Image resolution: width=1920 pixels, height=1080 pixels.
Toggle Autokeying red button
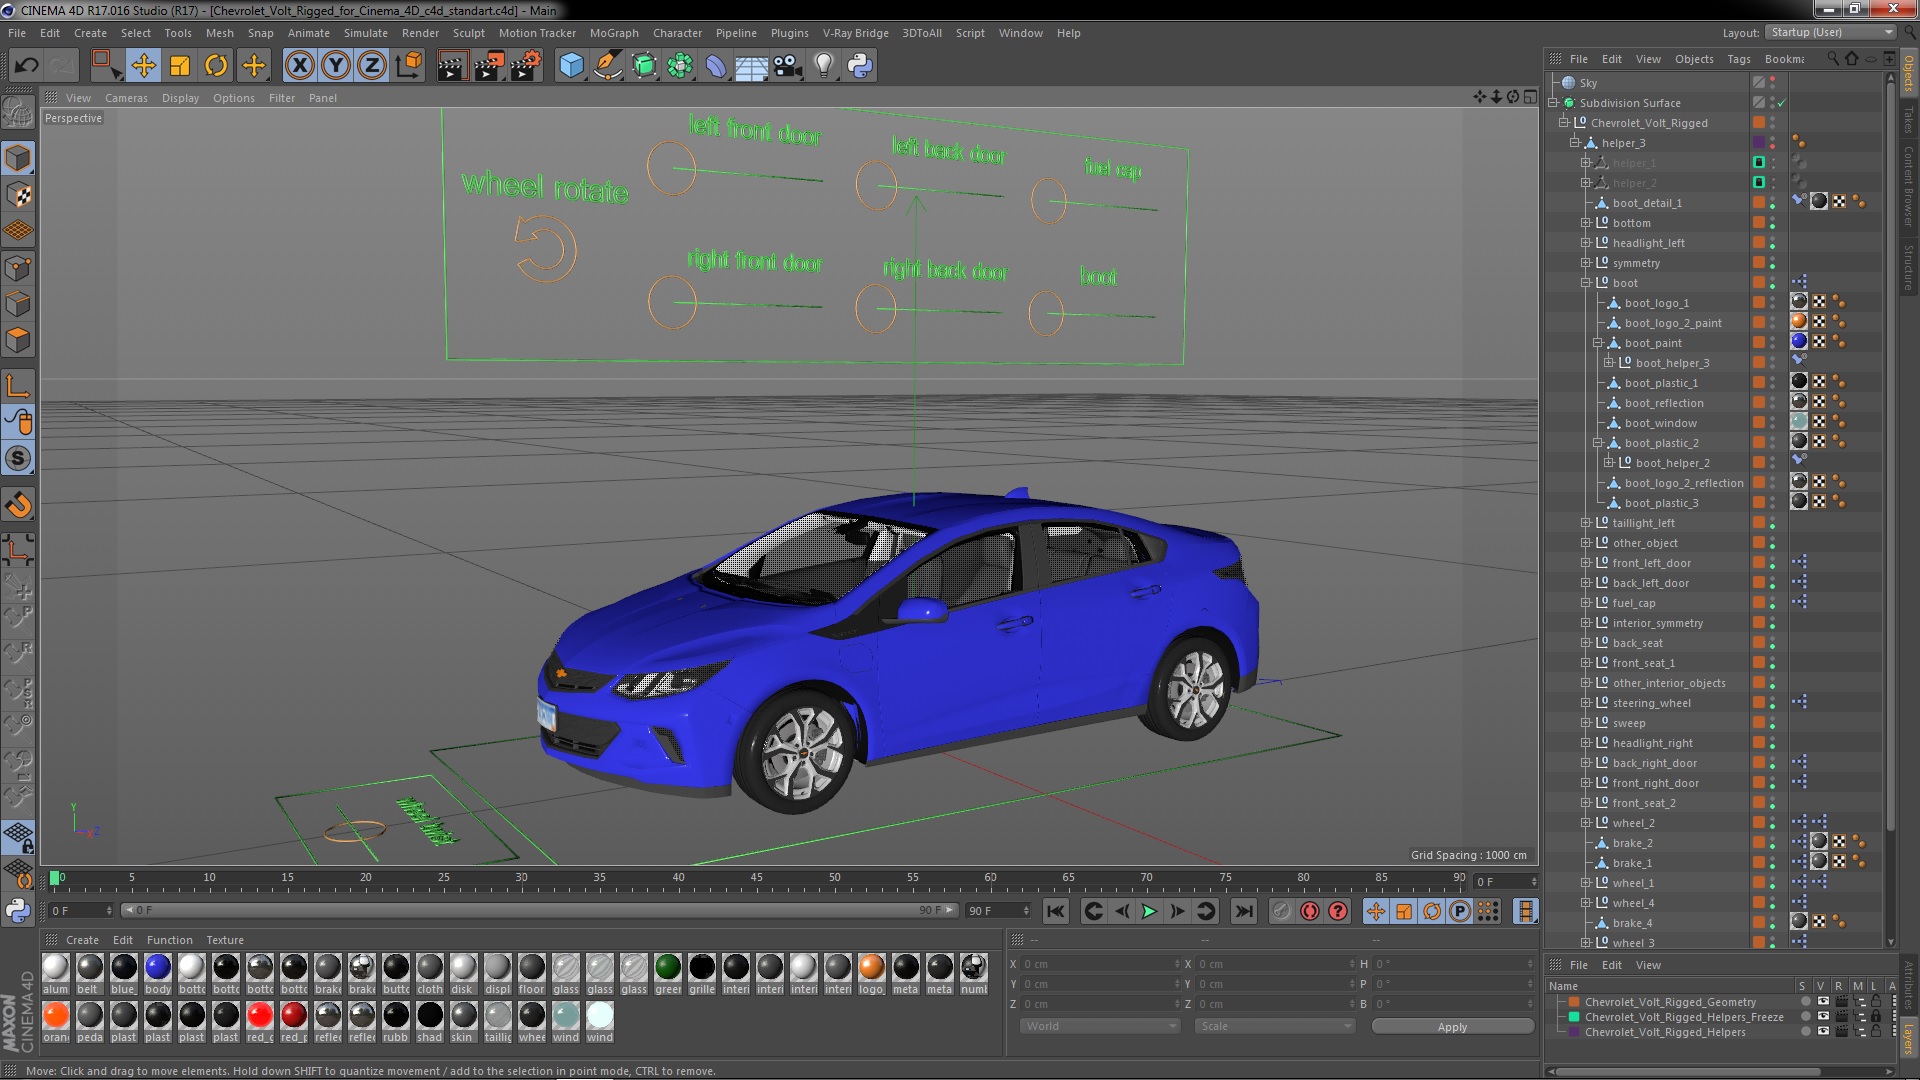[x=1310, y=911]
